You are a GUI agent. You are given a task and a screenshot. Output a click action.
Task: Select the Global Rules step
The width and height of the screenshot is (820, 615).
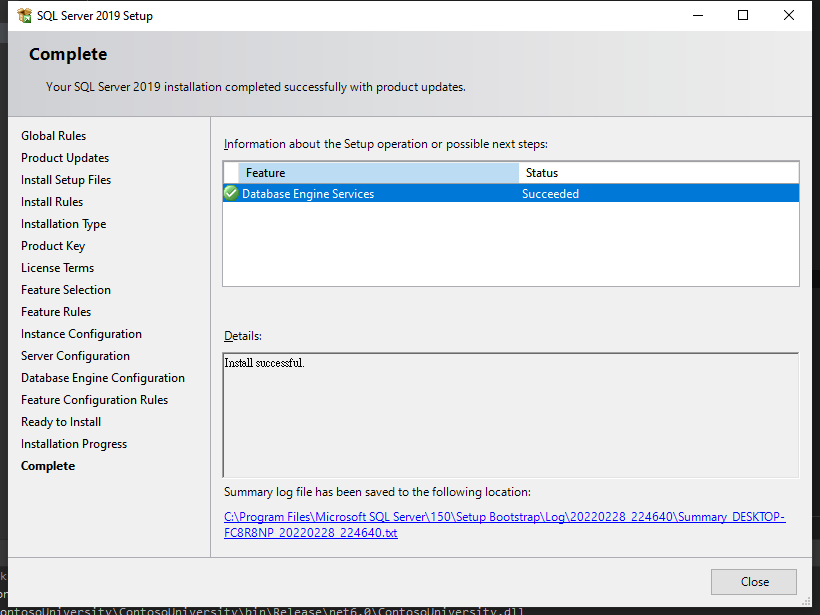click(54, 136)
